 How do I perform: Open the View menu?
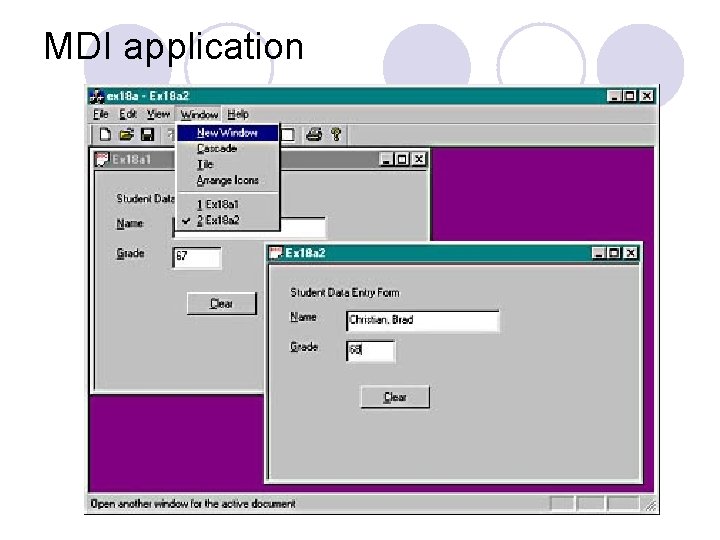(x=158, y=114)
